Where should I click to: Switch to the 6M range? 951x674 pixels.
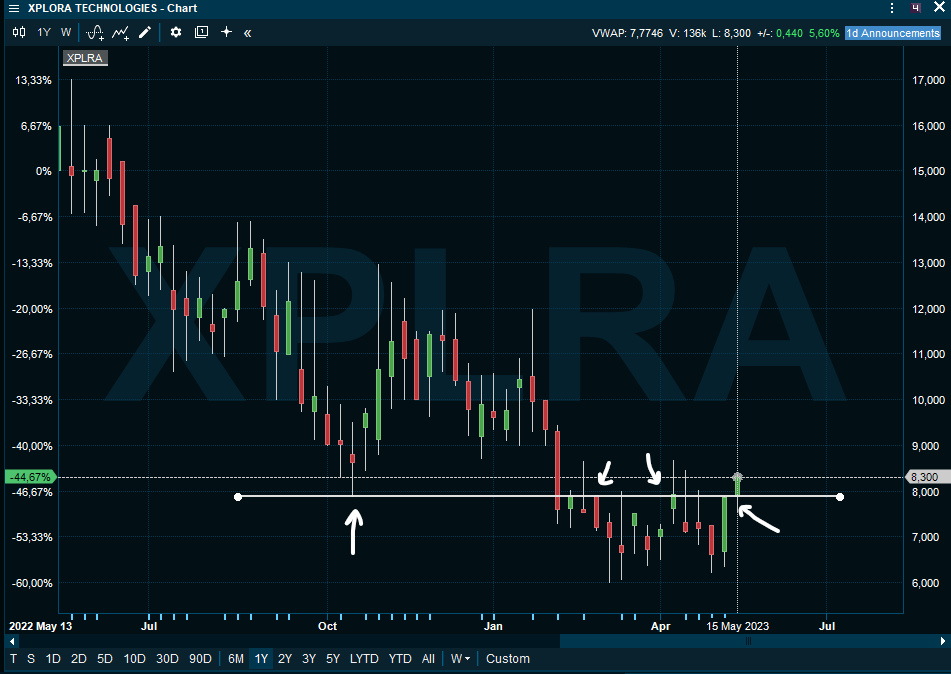pos(236,659)
